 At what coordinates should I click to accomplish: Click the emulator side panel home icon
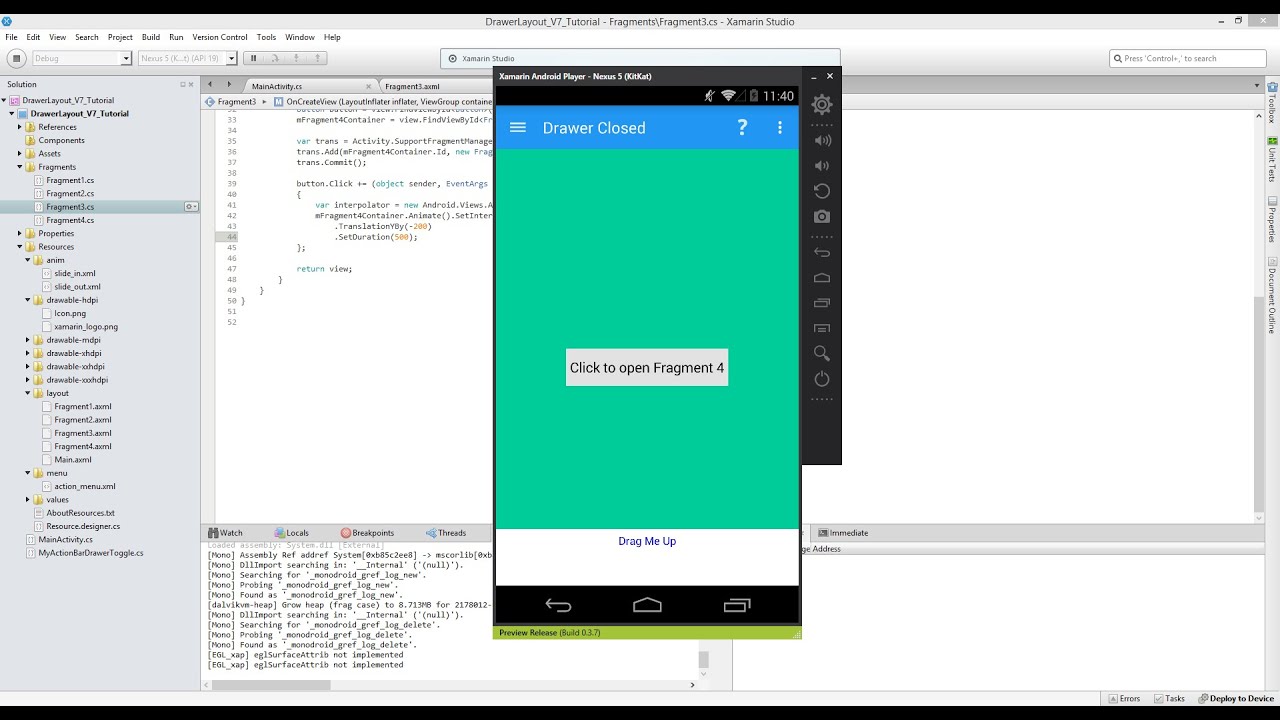[822, 277]
